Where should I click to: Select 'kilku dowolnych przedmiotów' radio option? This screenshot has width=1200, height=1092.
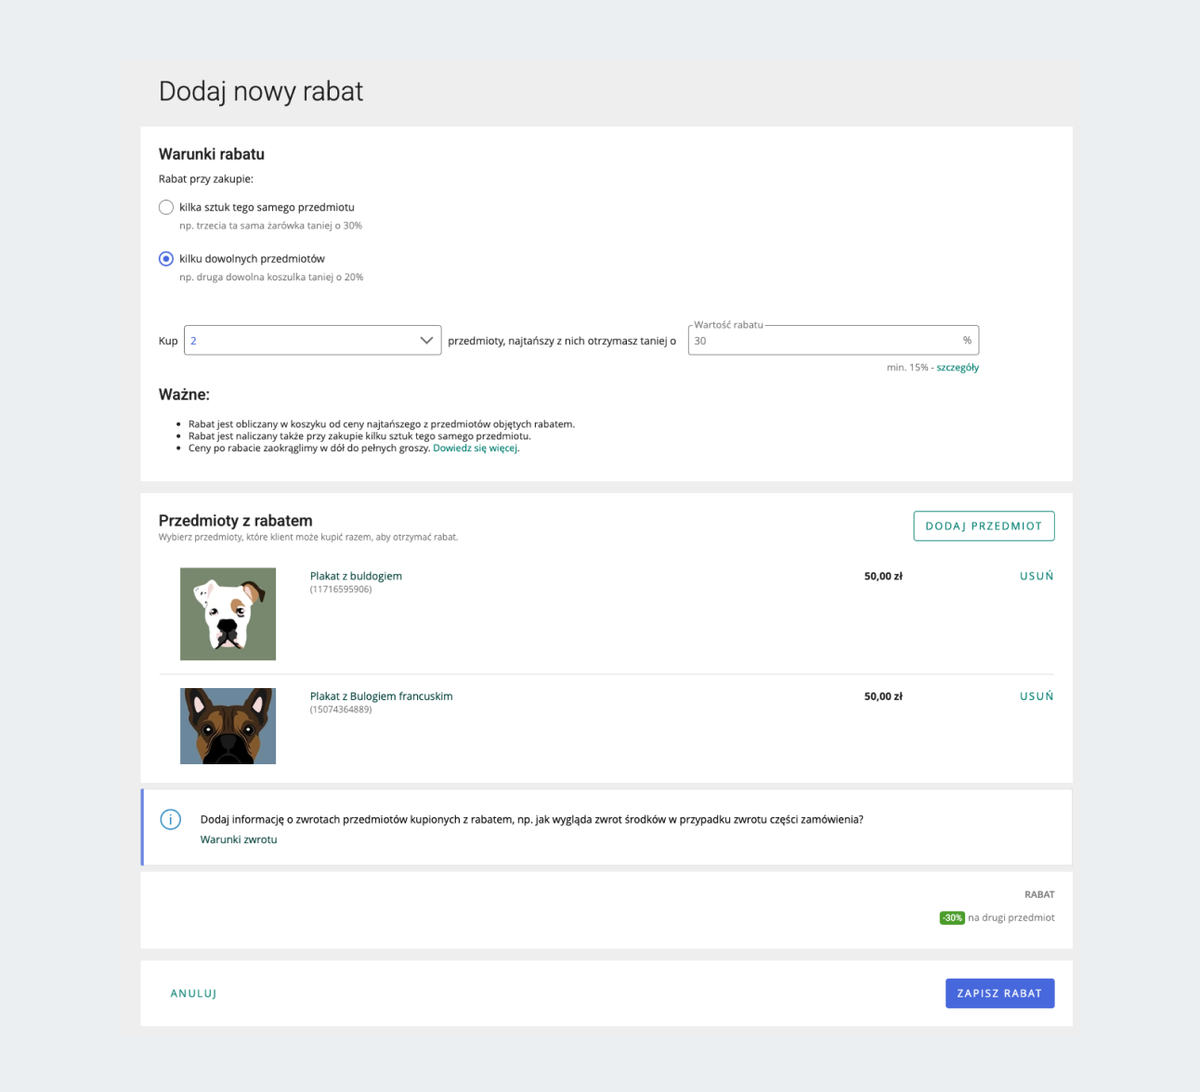click(x=166, y=259)
